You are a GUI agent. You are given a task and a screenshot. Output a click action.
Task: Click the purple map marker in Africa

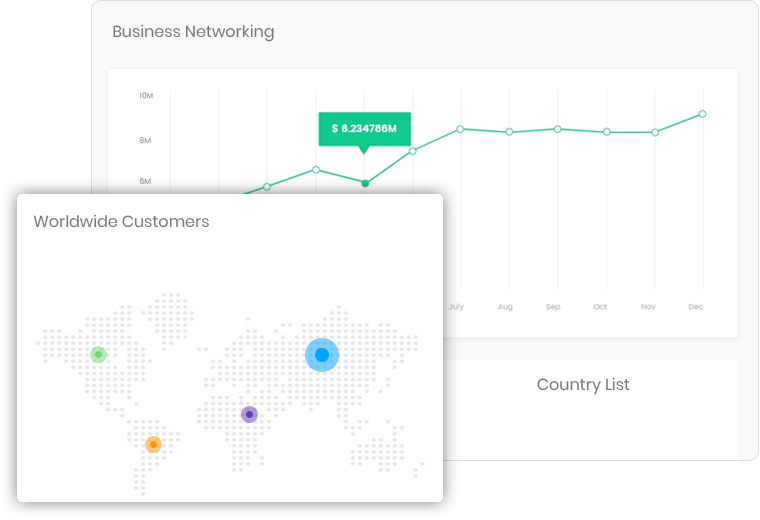click(x=249, y=414)
